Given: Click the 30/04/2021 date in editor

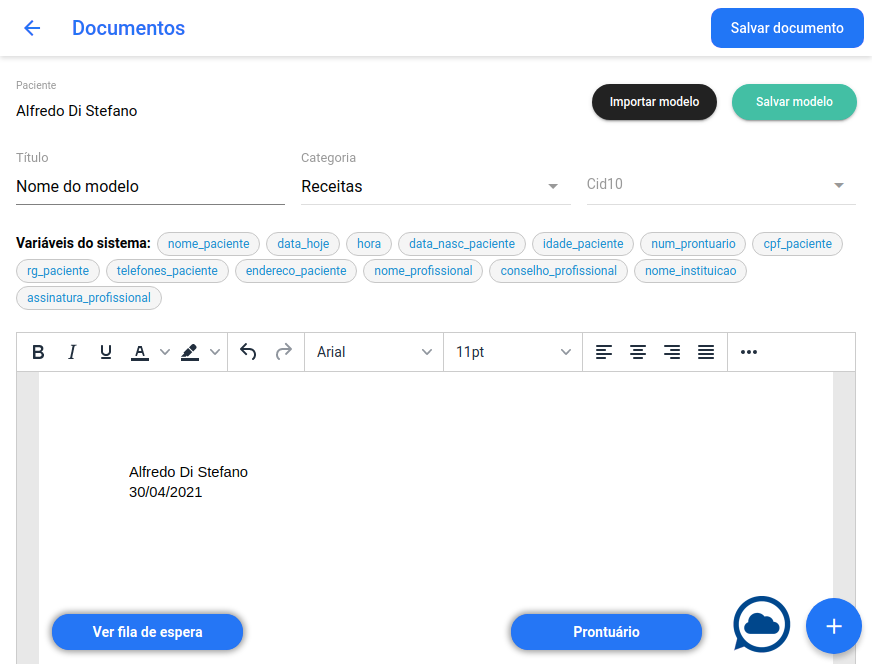Looking at the screenshot, I should click(x=166, y=492).
